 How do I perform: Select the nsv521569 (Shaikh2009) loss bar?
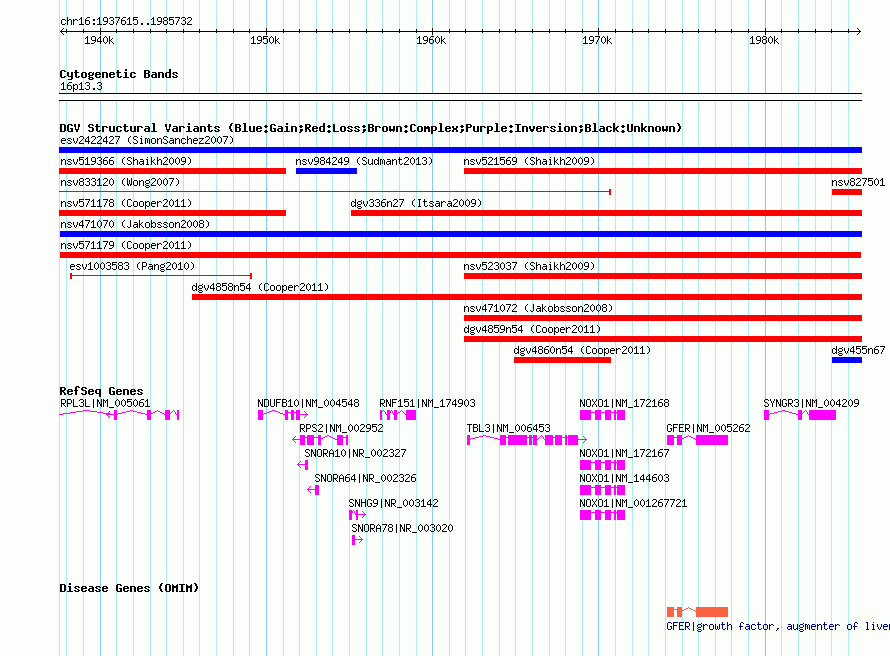[663, 171]
